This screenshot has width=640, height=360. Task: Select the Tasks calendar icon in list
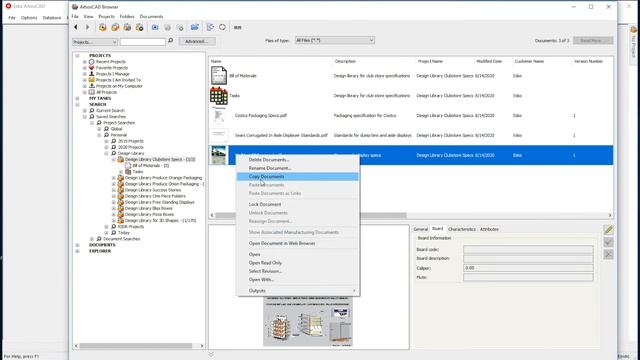click(219, 96)
